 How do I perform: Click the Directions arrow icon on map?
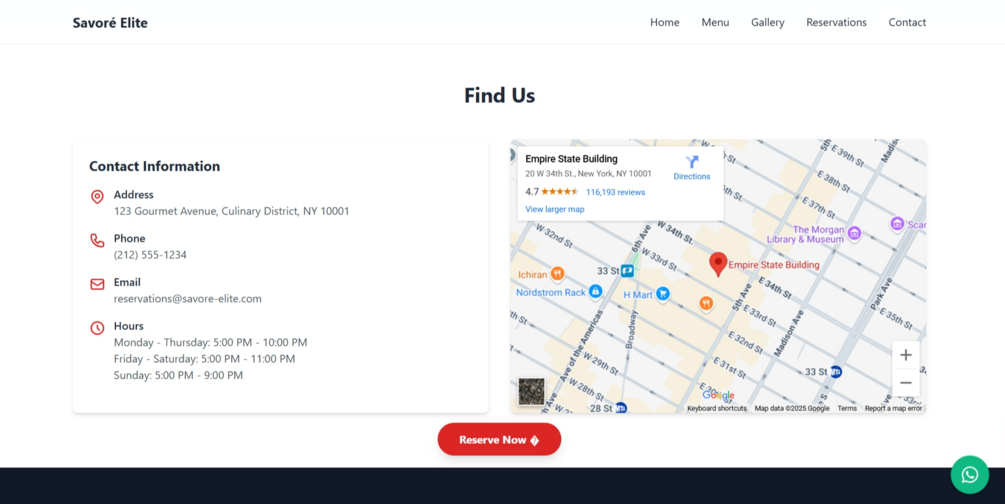click(x=692, y=162)
